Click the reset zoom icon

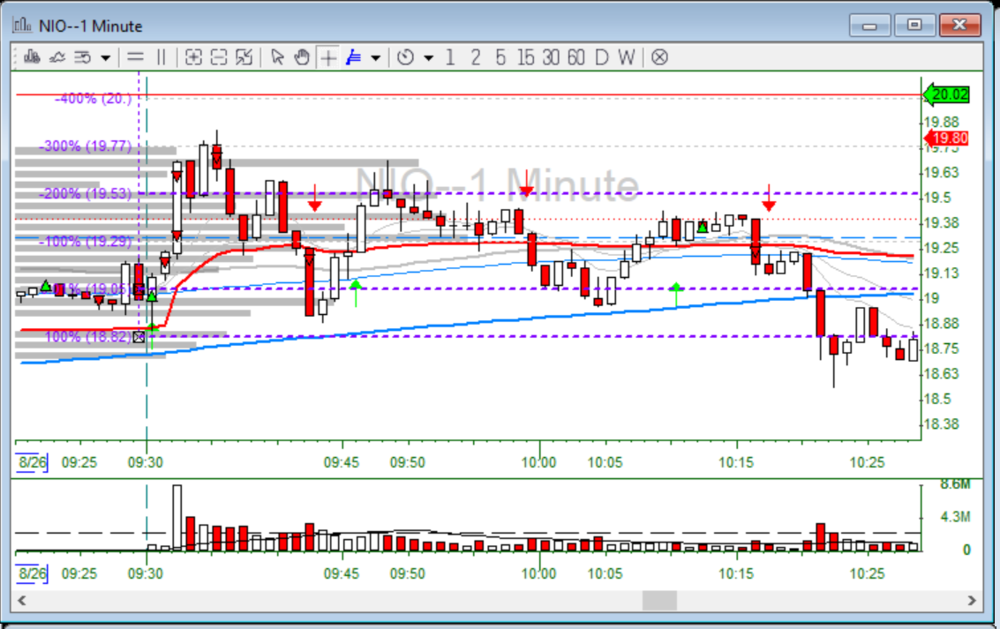coord(244,57)
